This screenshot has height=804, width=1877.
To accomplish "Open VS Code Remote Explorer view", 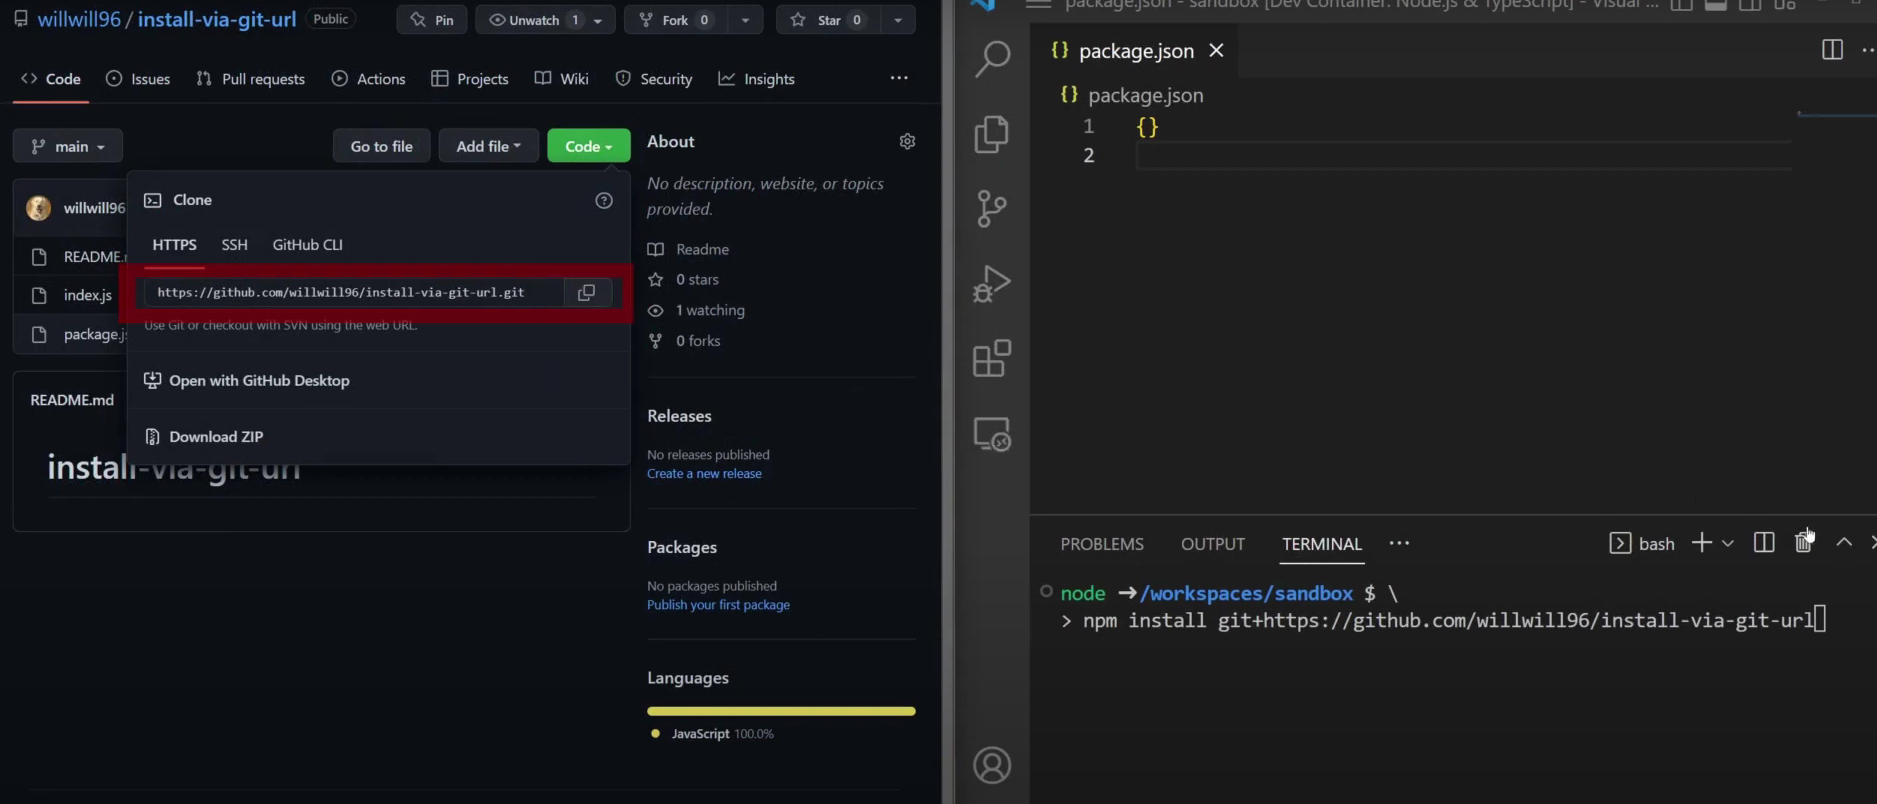I will 992,434.
